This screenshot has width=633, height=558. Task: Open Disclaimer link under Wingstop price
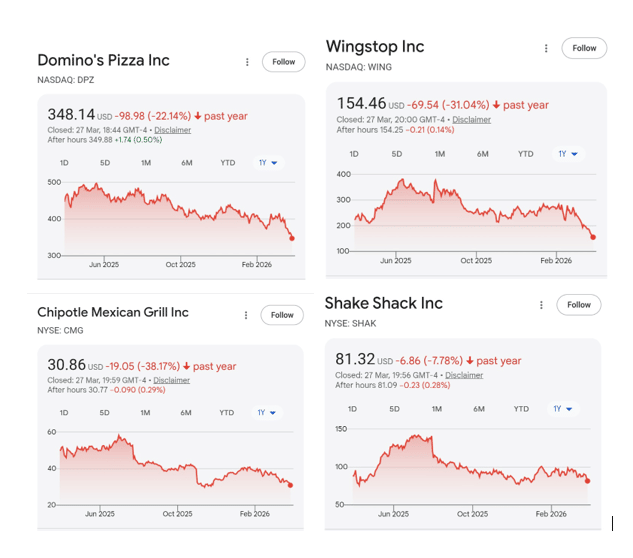(x=471, y=120)
